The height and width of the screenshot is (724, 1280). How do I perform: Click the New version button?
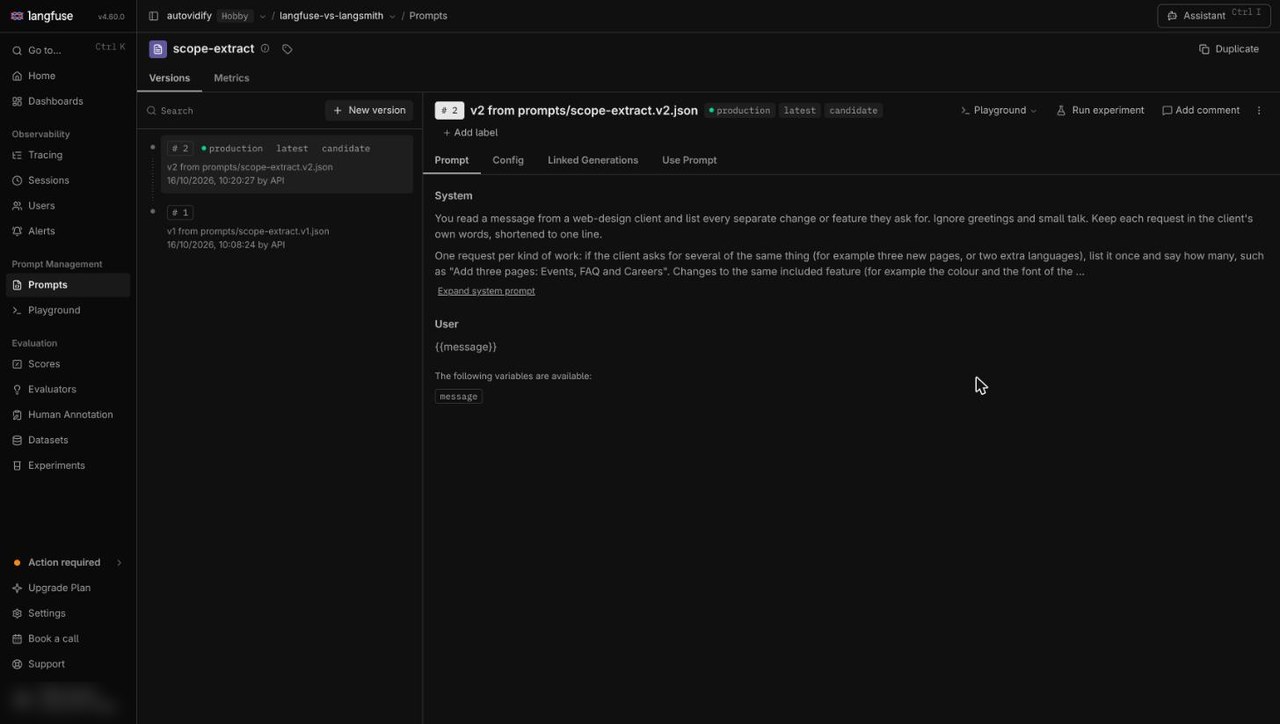369,110
